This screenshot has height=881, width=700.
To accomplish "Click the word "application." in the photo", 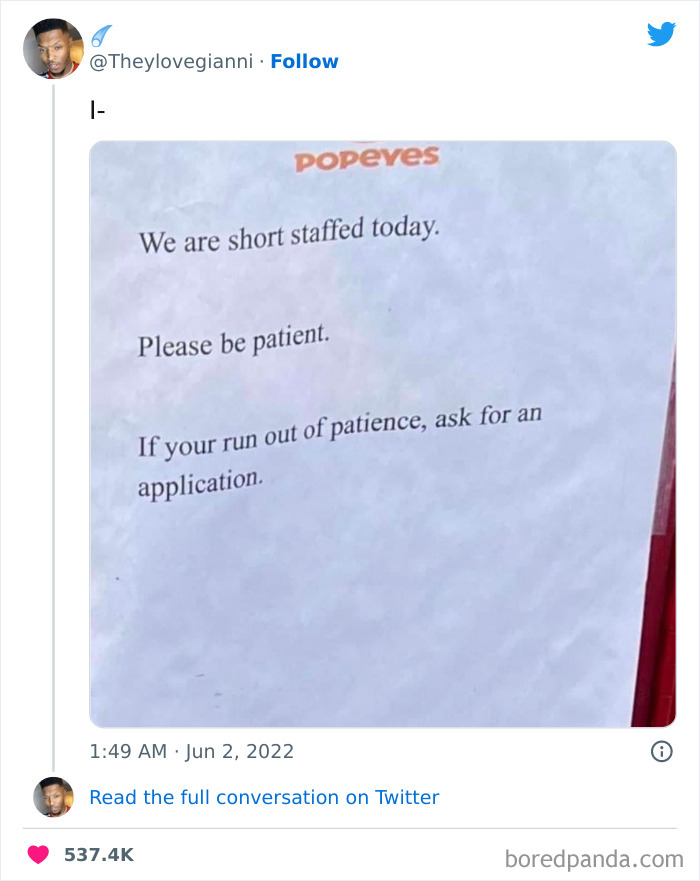I will pyautogui.click(x=200, y=484).
